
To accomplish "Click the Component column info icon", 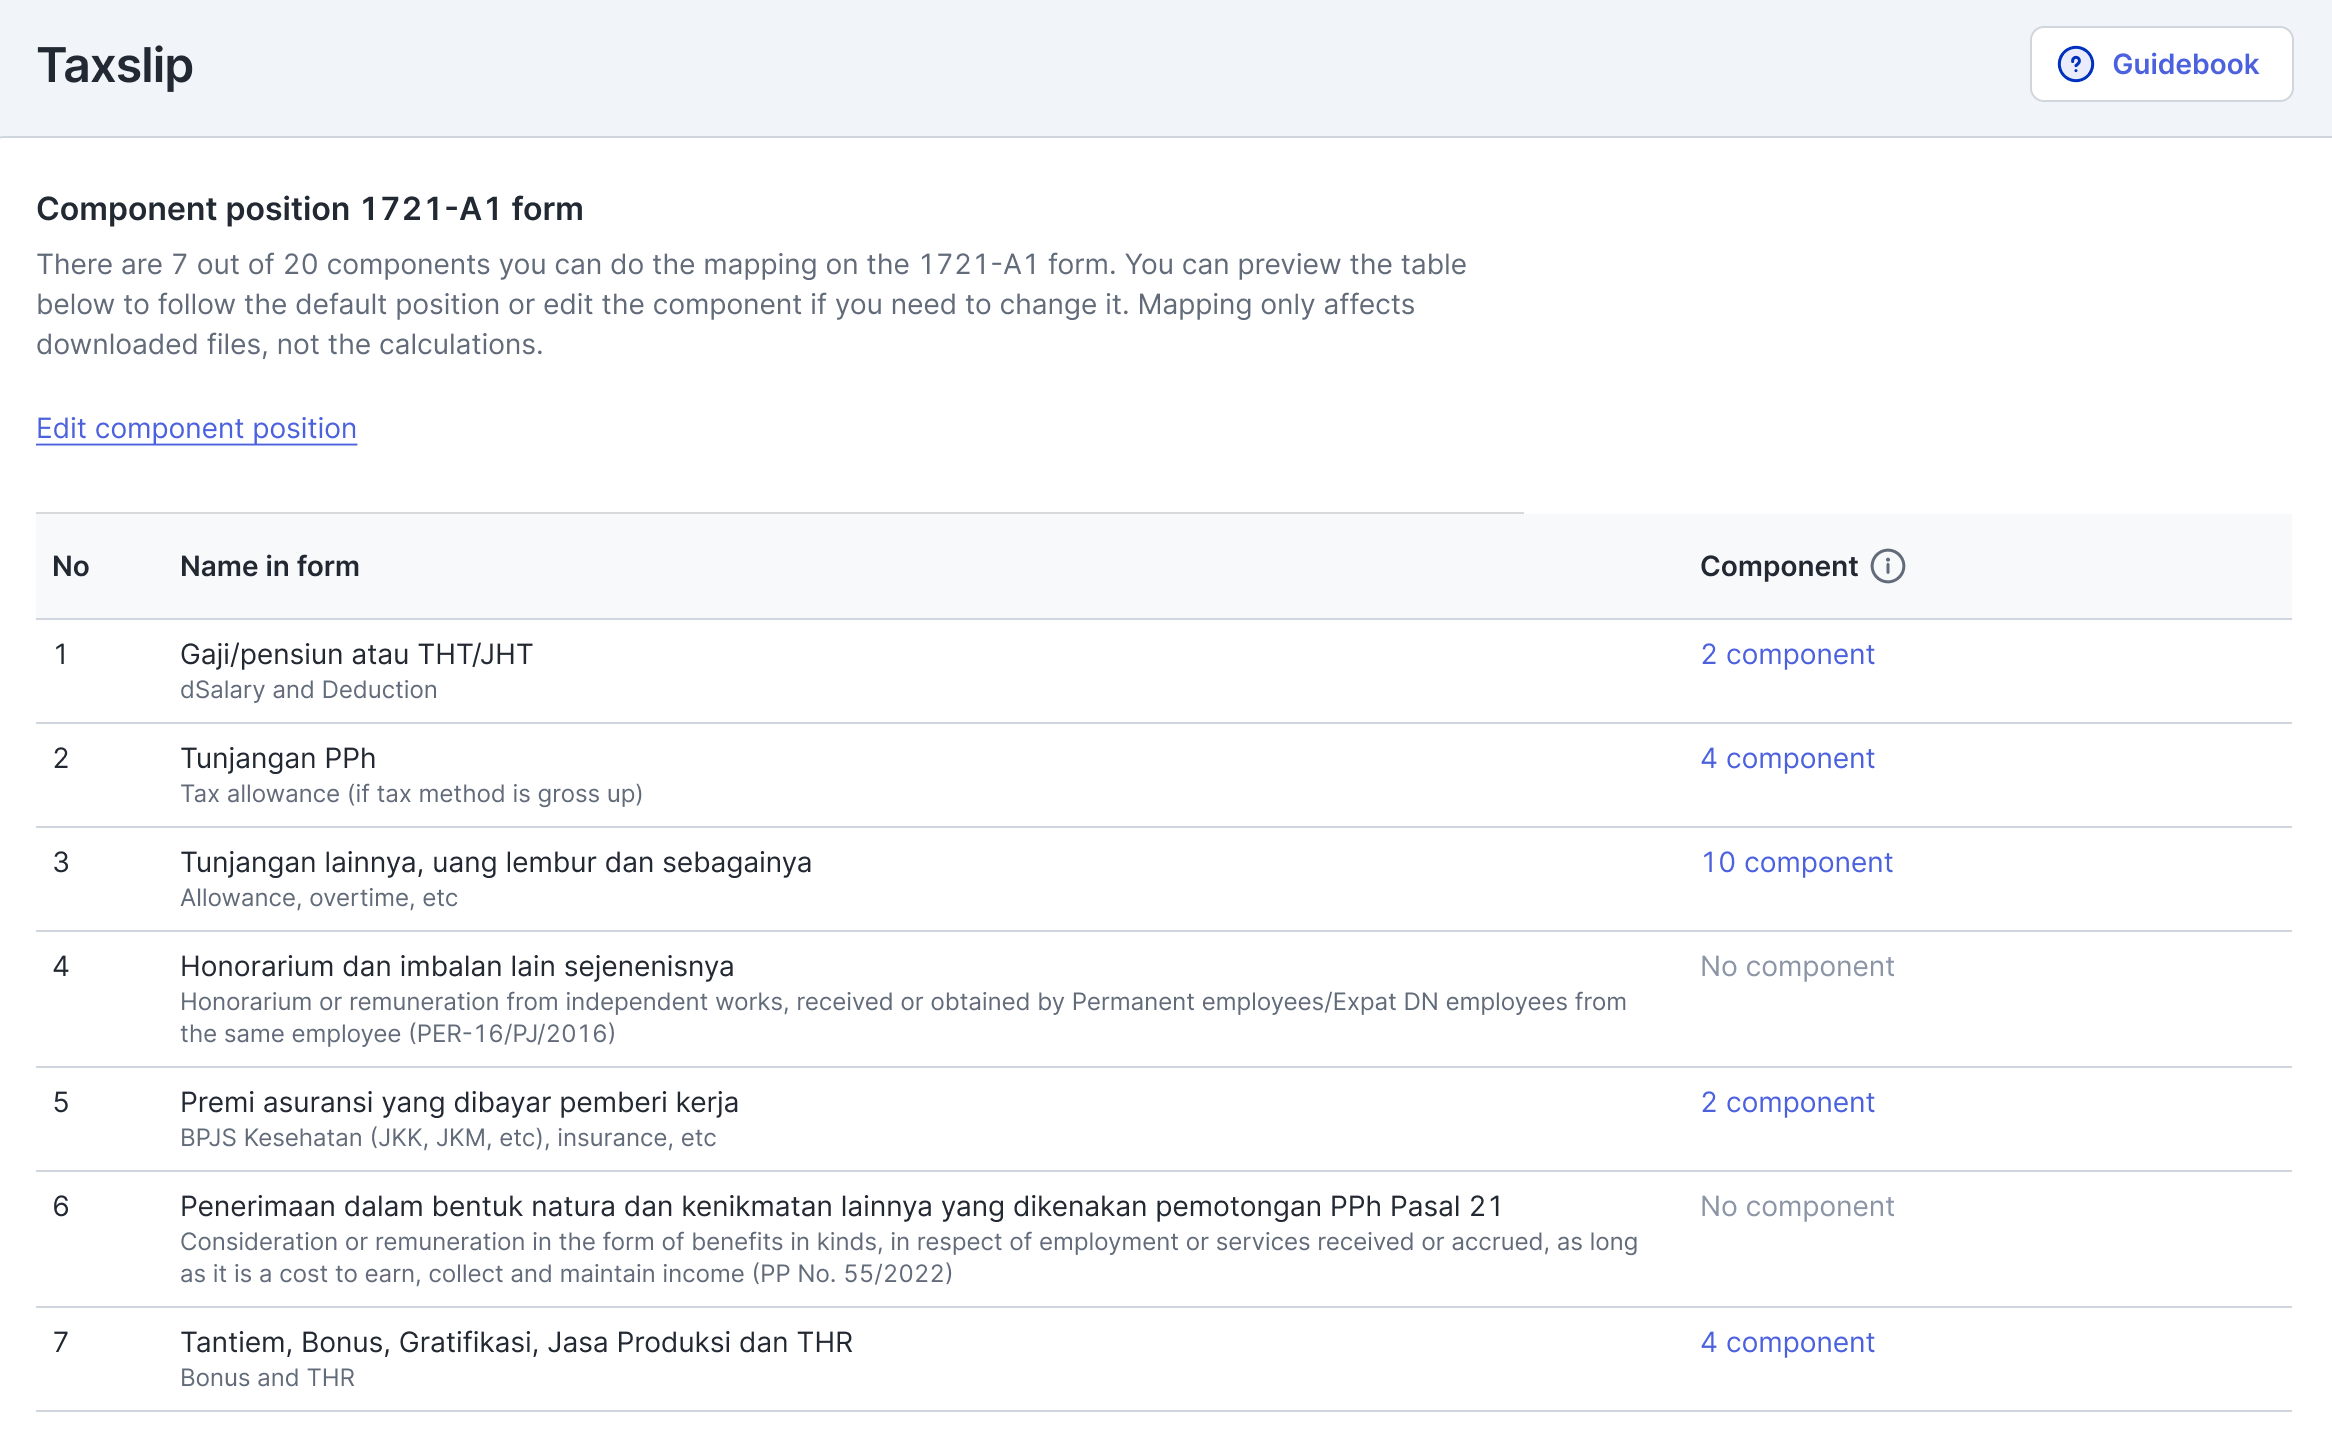I will point(1888,566).
